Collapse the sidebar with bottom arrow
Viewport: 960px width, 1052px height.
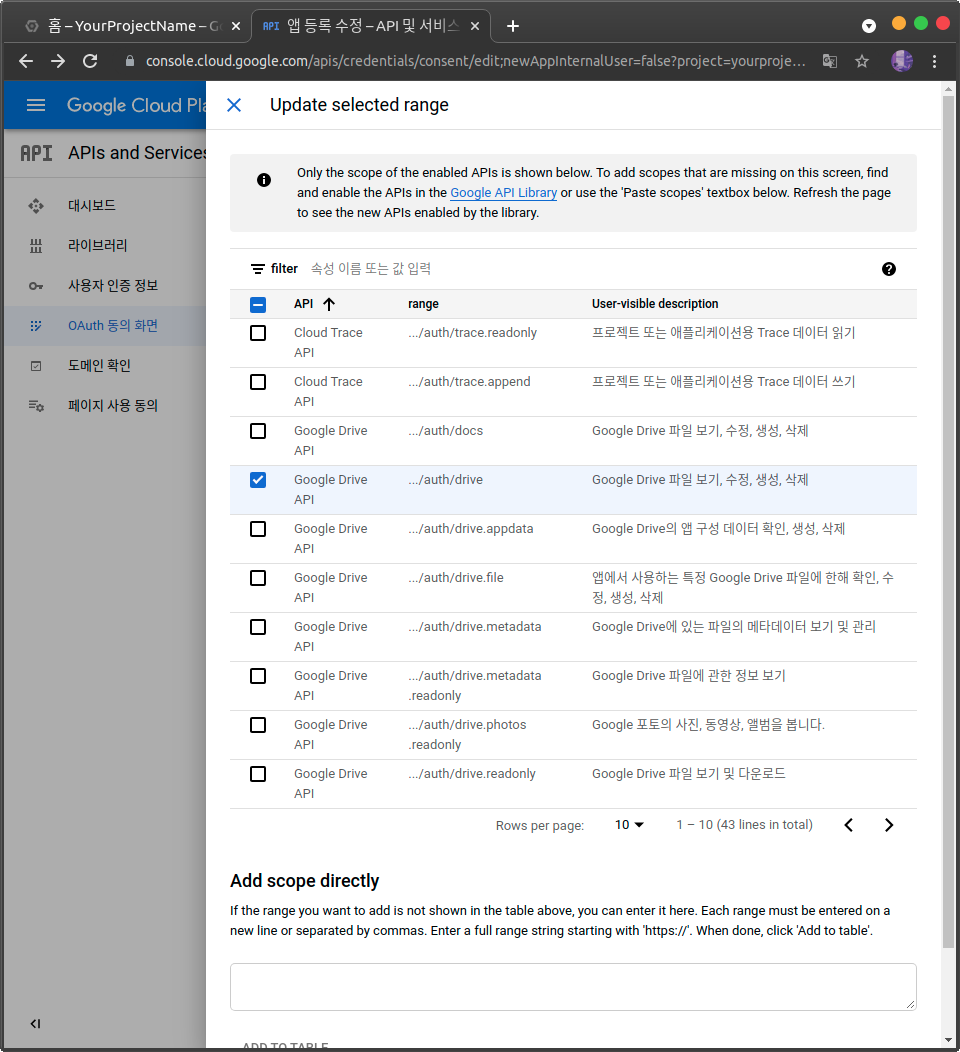(x=36, y=1024)
